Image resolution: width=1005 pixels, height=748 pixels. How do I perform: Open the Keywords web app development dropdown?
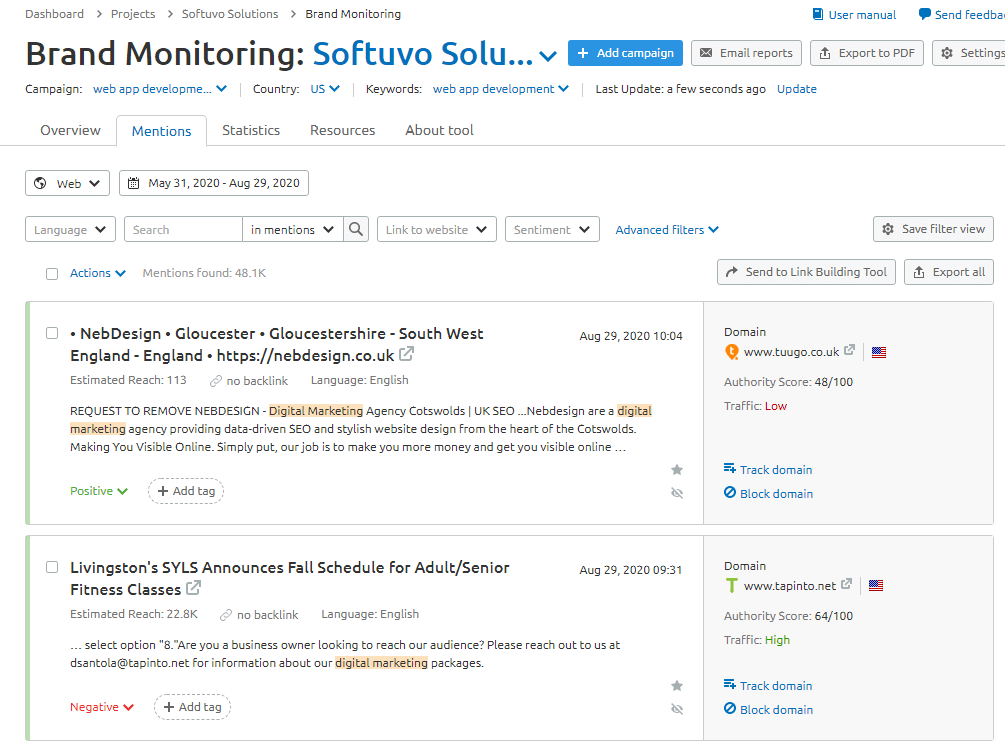click(x=501, y=88)
